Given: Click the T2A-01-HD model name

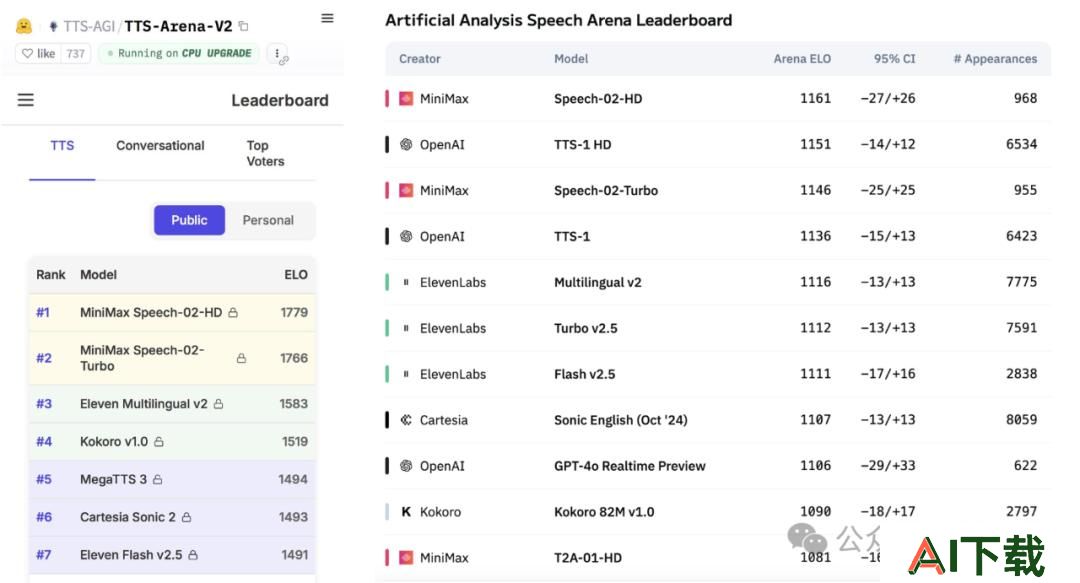Looking at the screenshot, I should (x=588, y=558).
